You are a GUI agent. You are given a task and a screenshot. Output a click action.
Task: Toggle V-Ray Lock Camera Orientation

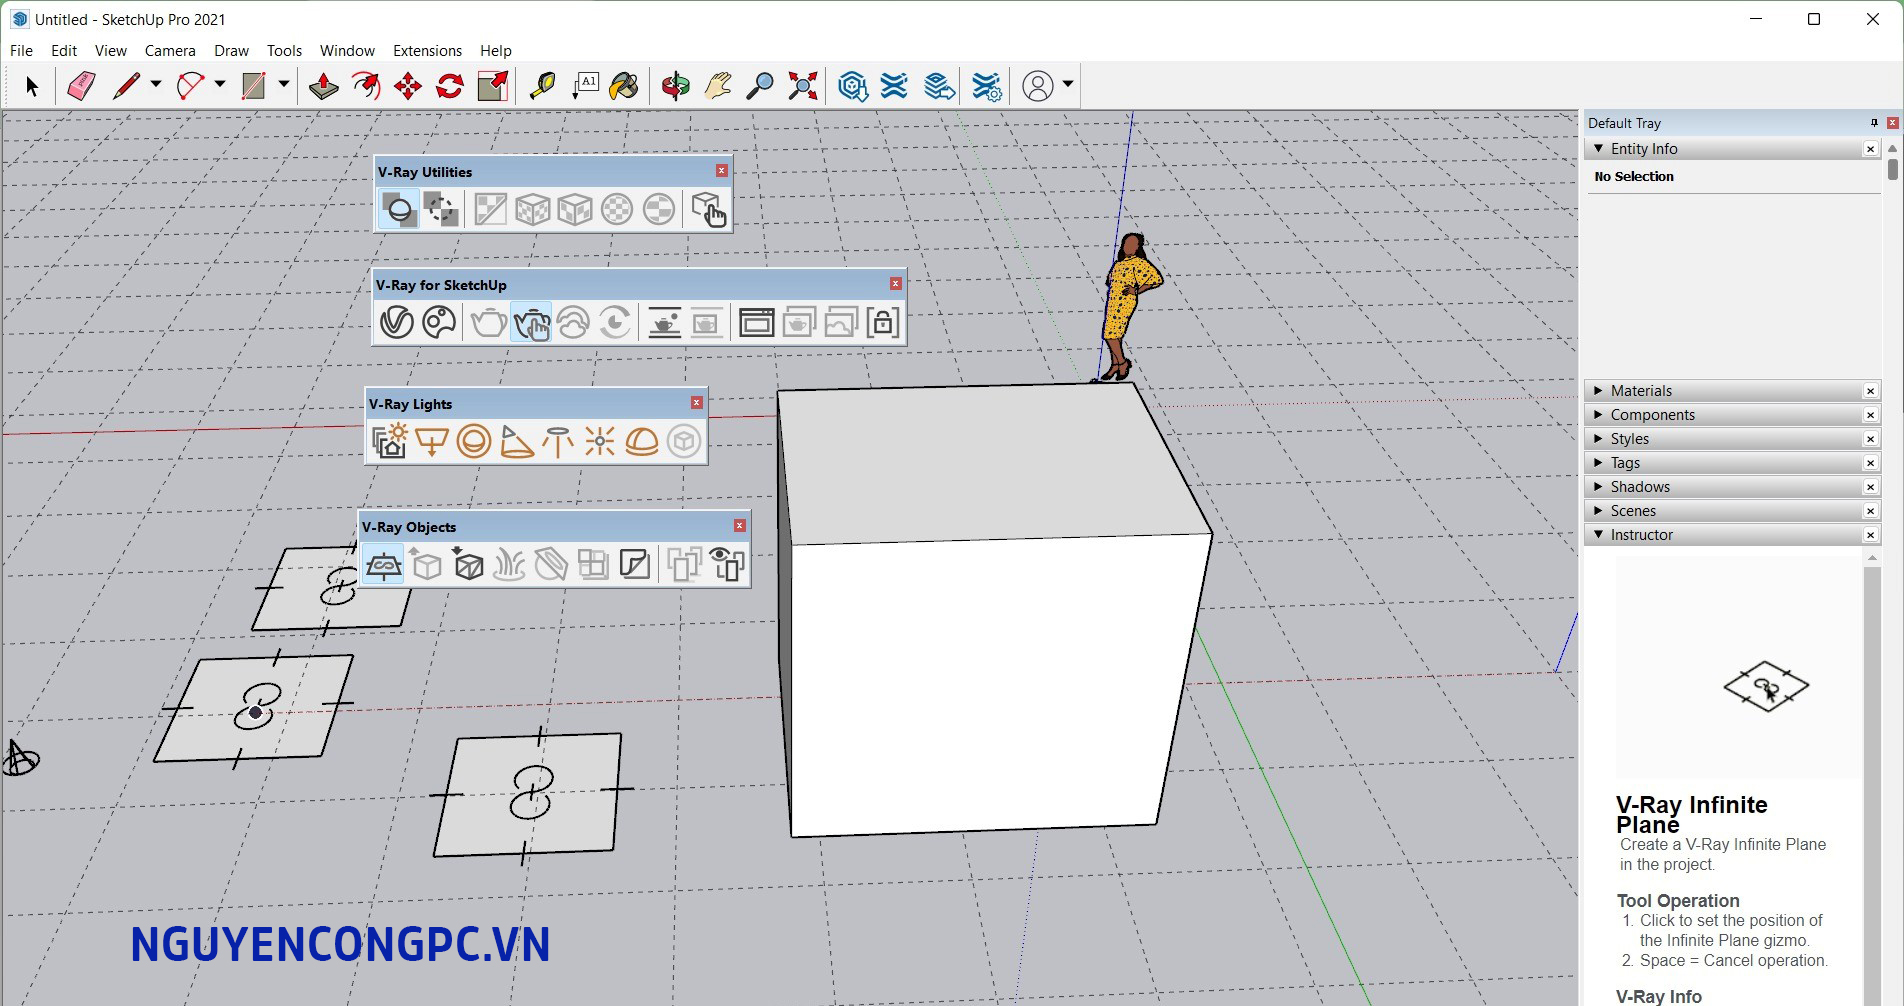(x=883, y=323)
